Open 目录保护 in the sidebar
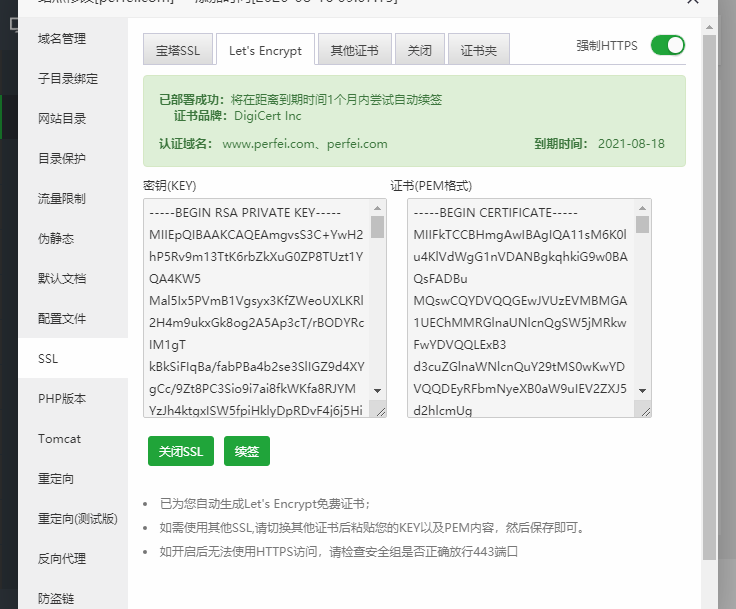736x609 pixels. 73,158
